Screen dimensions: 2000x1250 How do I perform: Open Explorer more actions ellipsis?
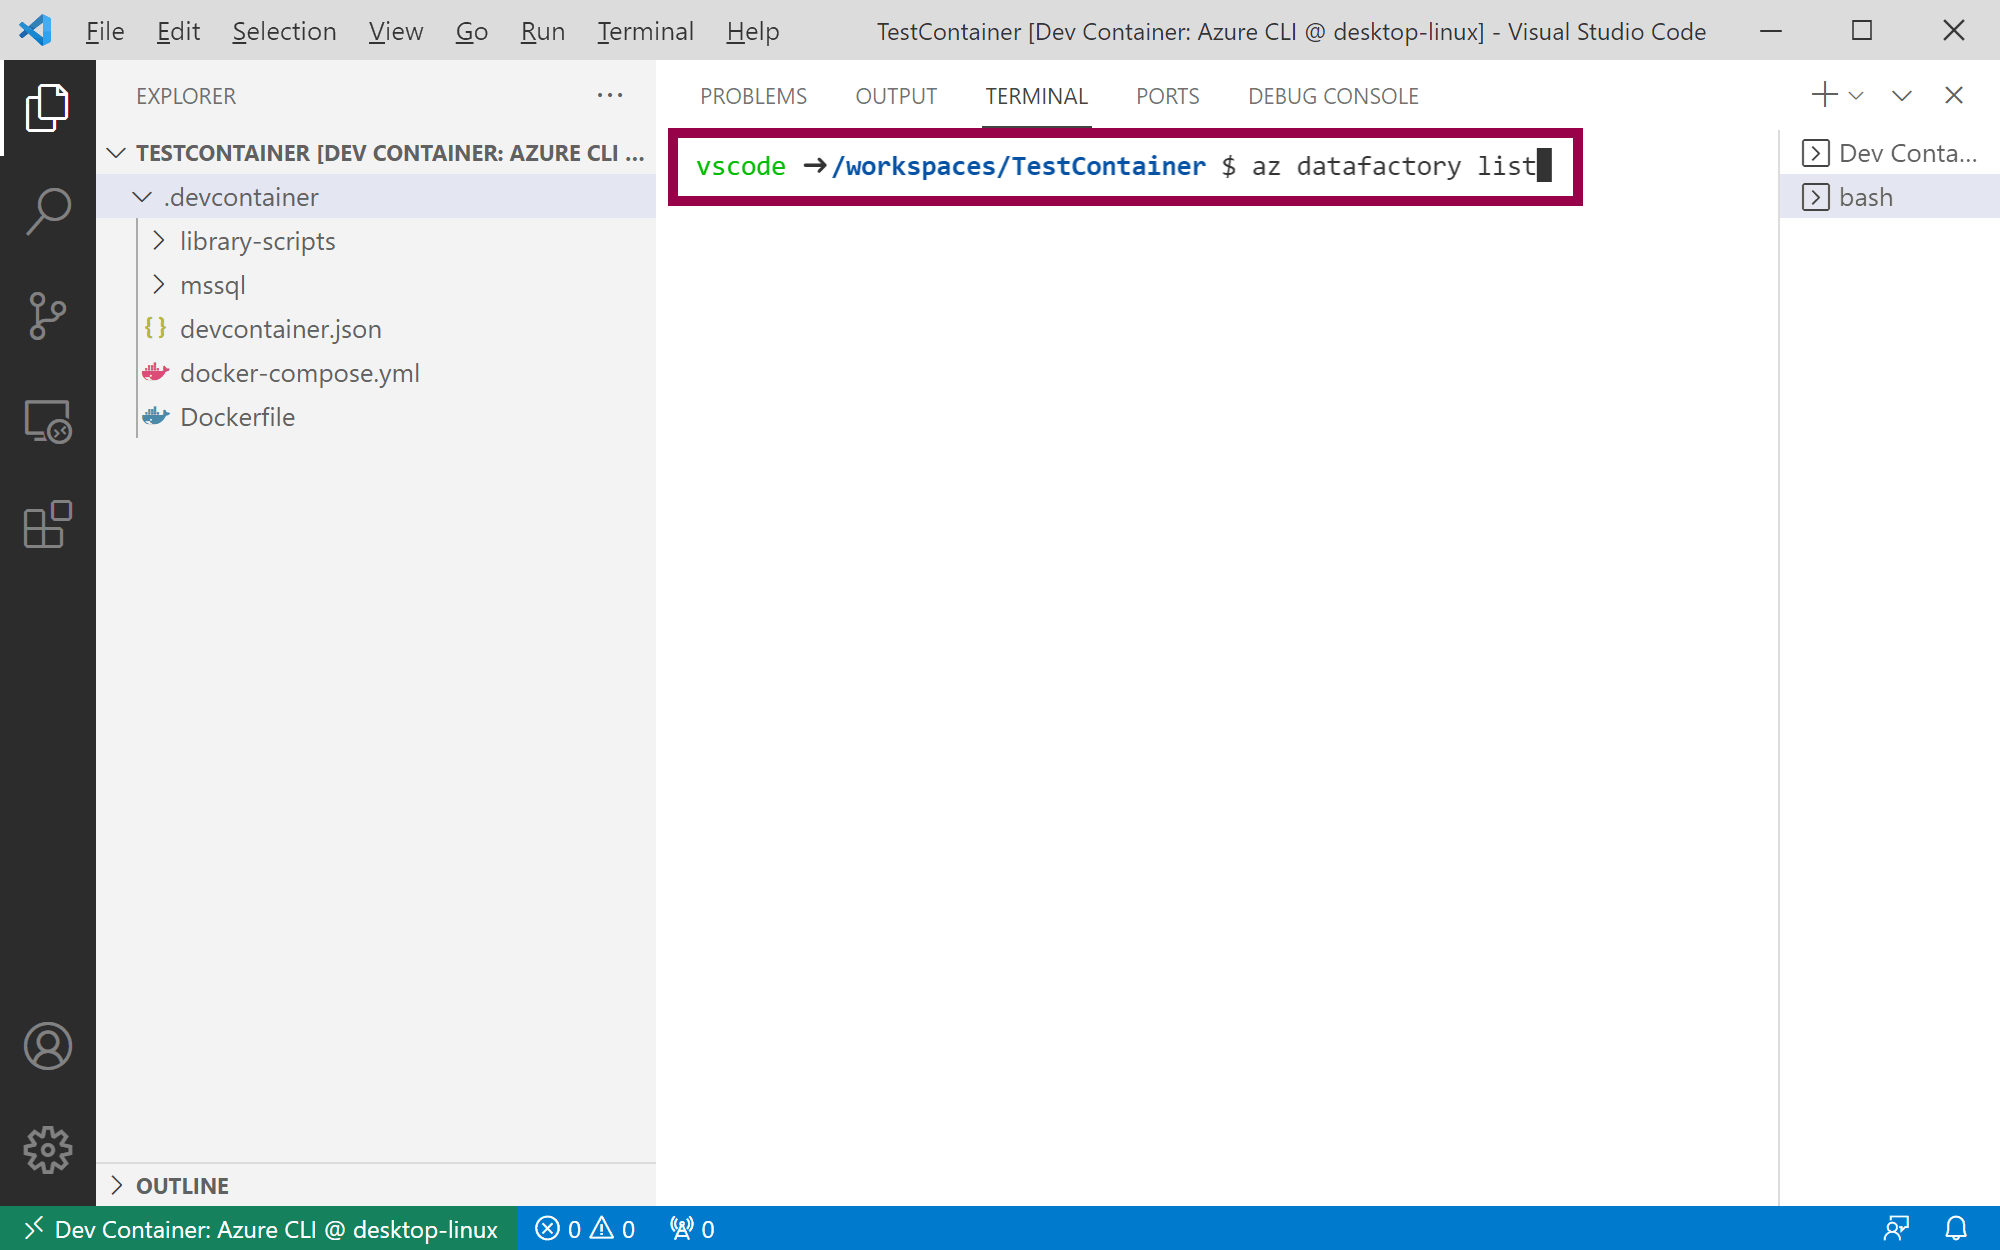pos(610,96)
